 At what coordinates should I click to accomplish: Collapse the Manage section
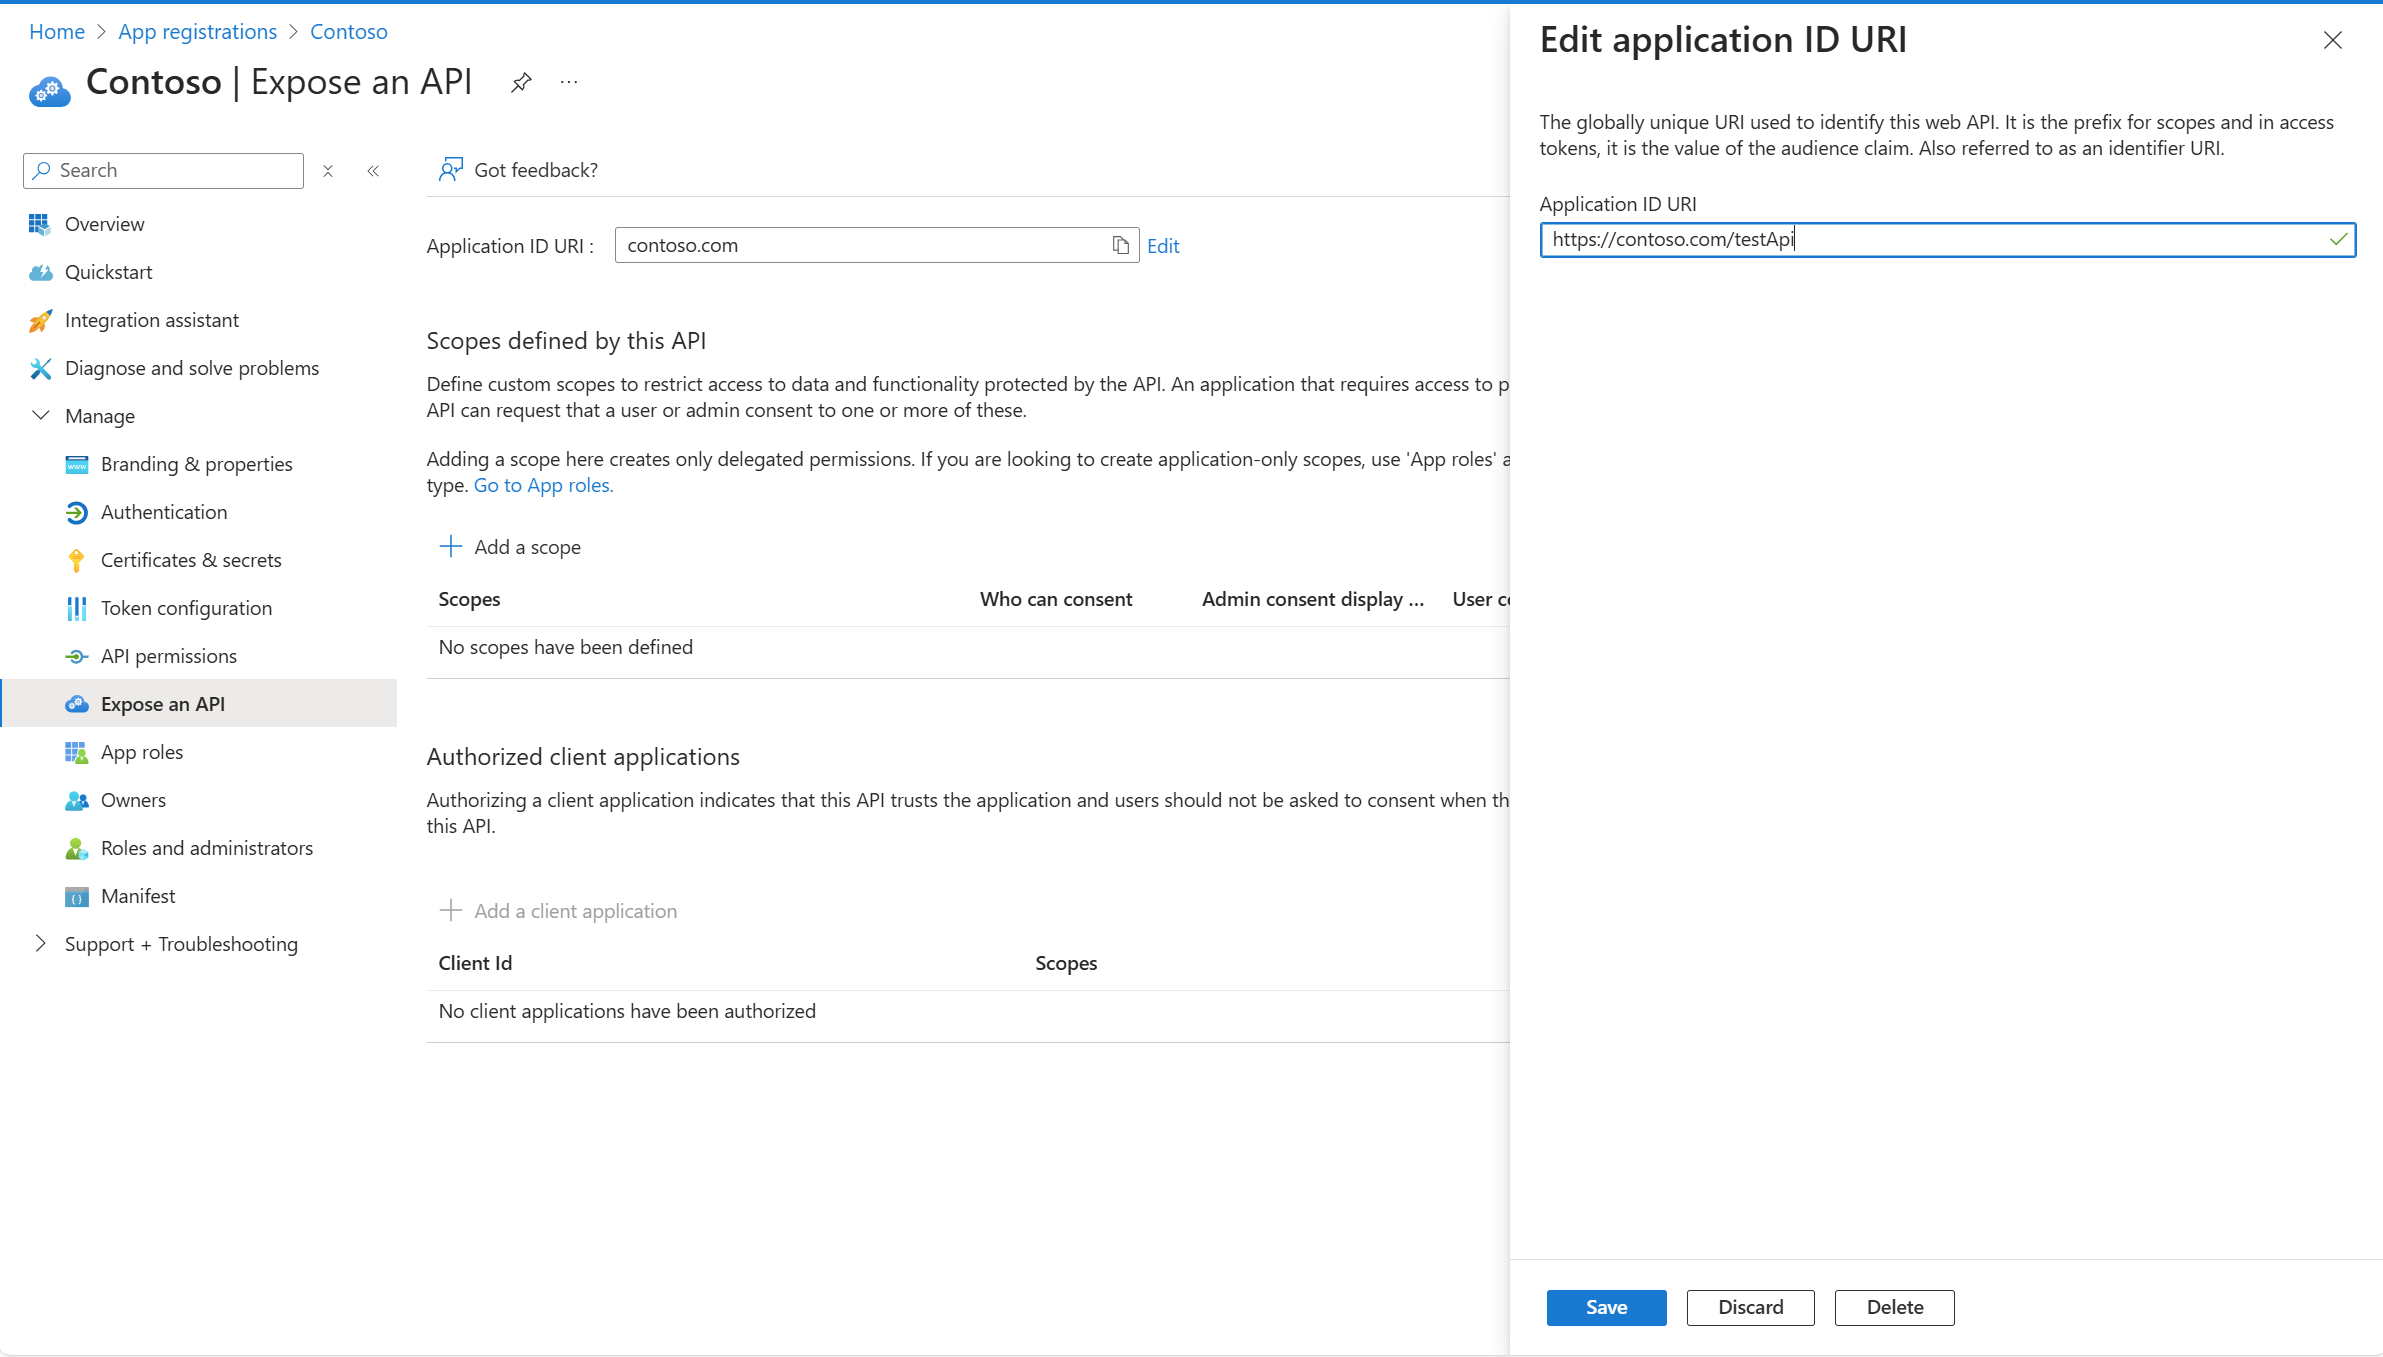[41, 416]
